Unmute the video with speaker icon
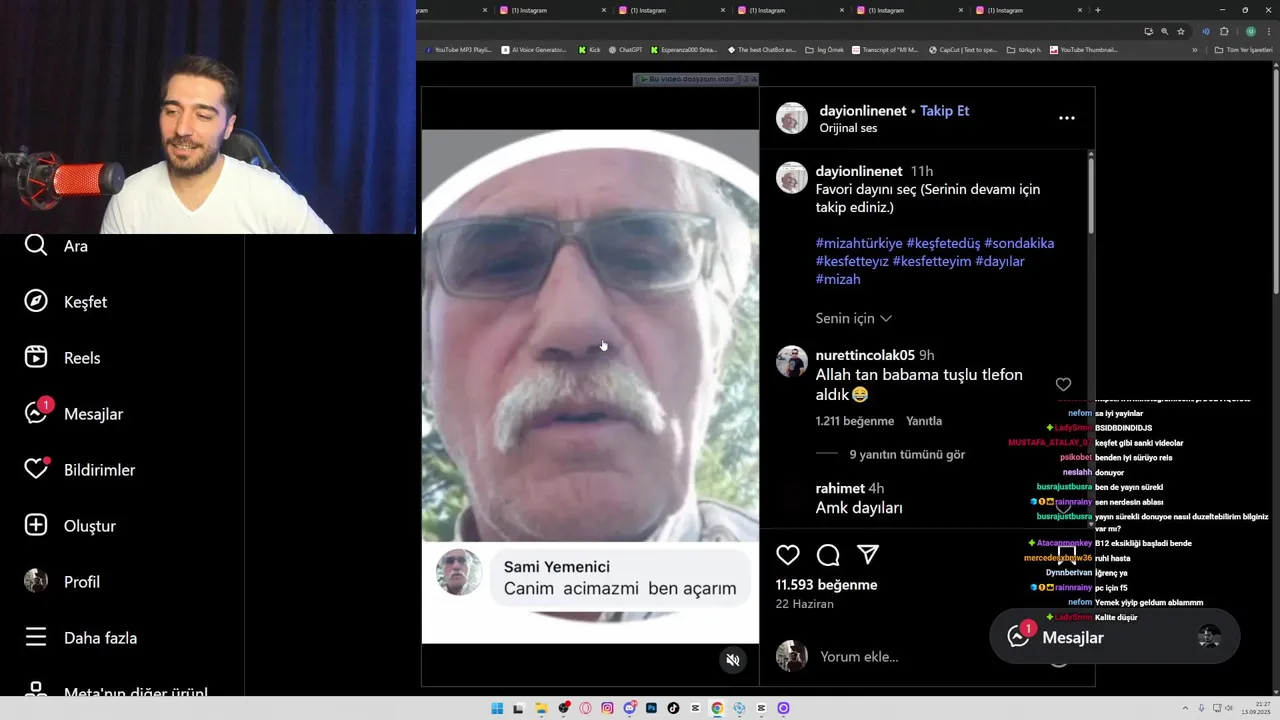The image size is (1280, 720). [x=733, y=660]
